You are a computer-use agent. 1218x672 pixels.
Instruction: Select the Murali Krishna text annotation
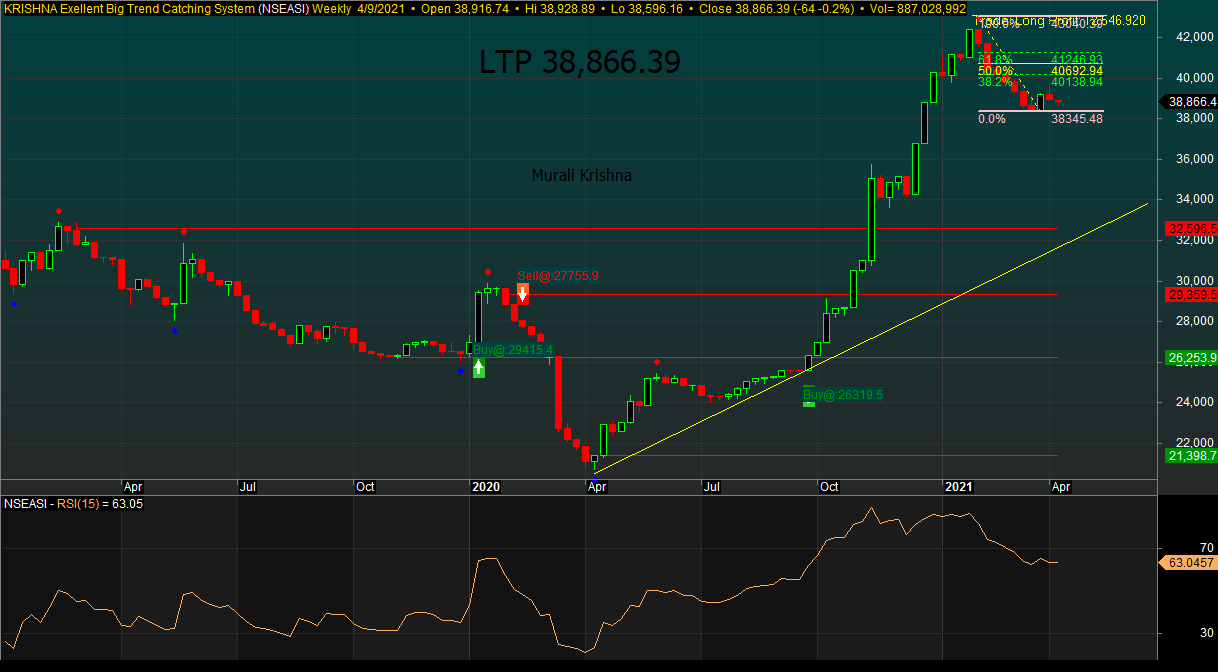click(x=581, y=176)
